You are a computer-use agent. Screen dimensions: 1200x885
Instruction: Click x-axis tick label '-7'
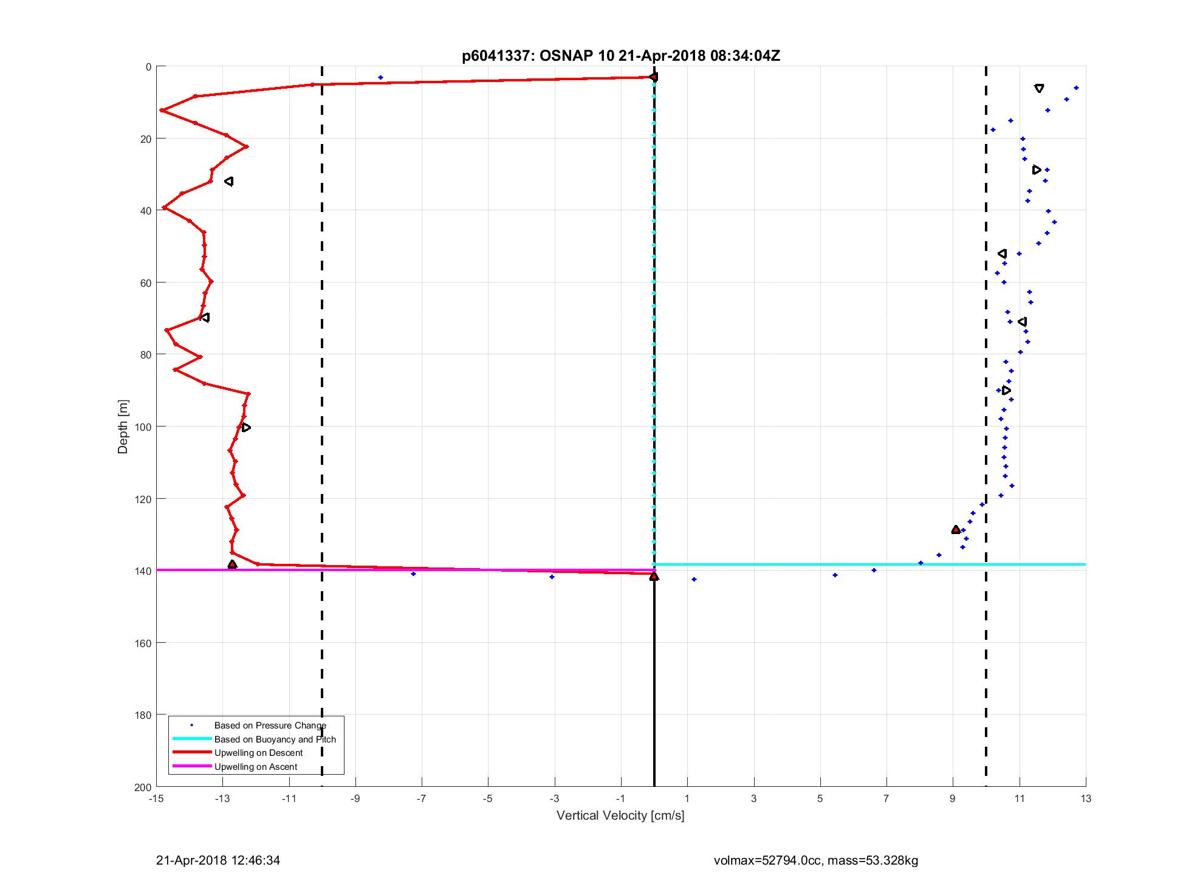421,799
